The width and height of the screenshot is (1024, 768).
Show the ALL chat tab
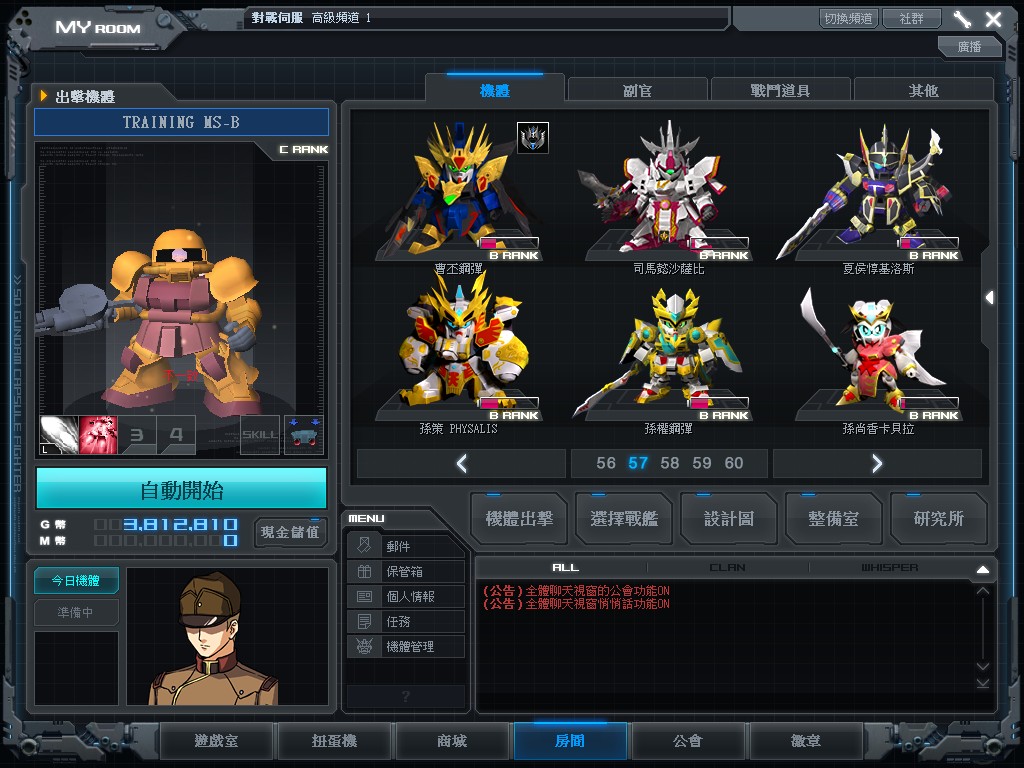click(566, 568)
